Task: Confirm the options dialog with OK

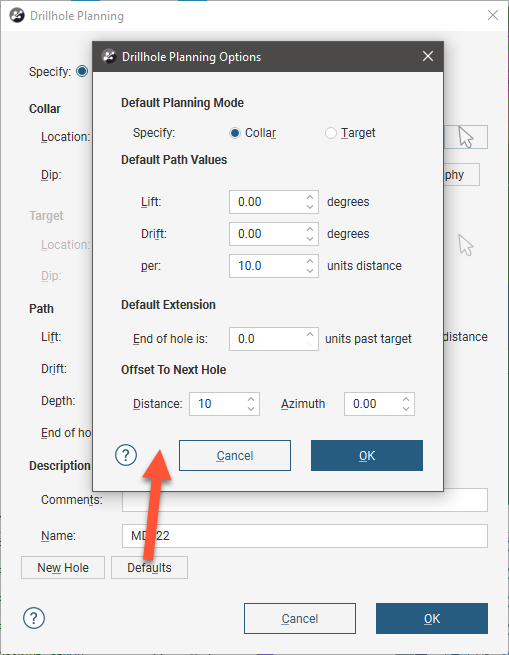Action: tap(367, 455)
